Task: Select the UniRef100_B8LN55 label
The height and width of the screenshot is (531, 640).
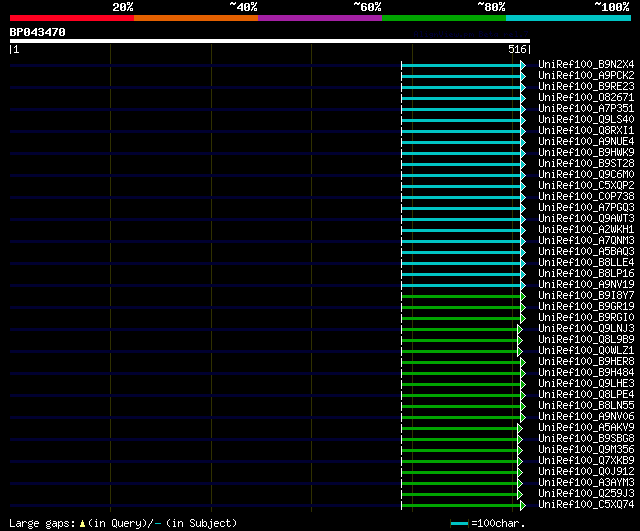Action: [x=586, y=406]
